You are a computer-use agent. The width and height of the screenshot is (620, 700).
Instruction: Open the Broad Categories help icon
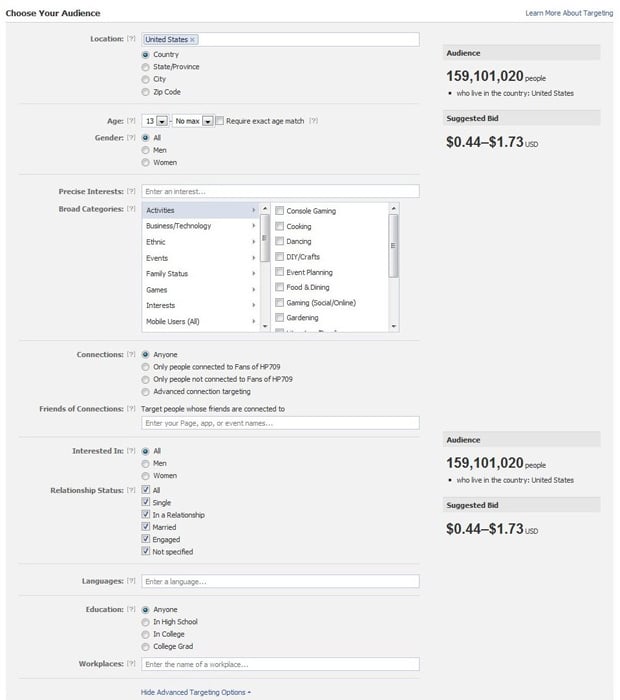tap(131, 208)
